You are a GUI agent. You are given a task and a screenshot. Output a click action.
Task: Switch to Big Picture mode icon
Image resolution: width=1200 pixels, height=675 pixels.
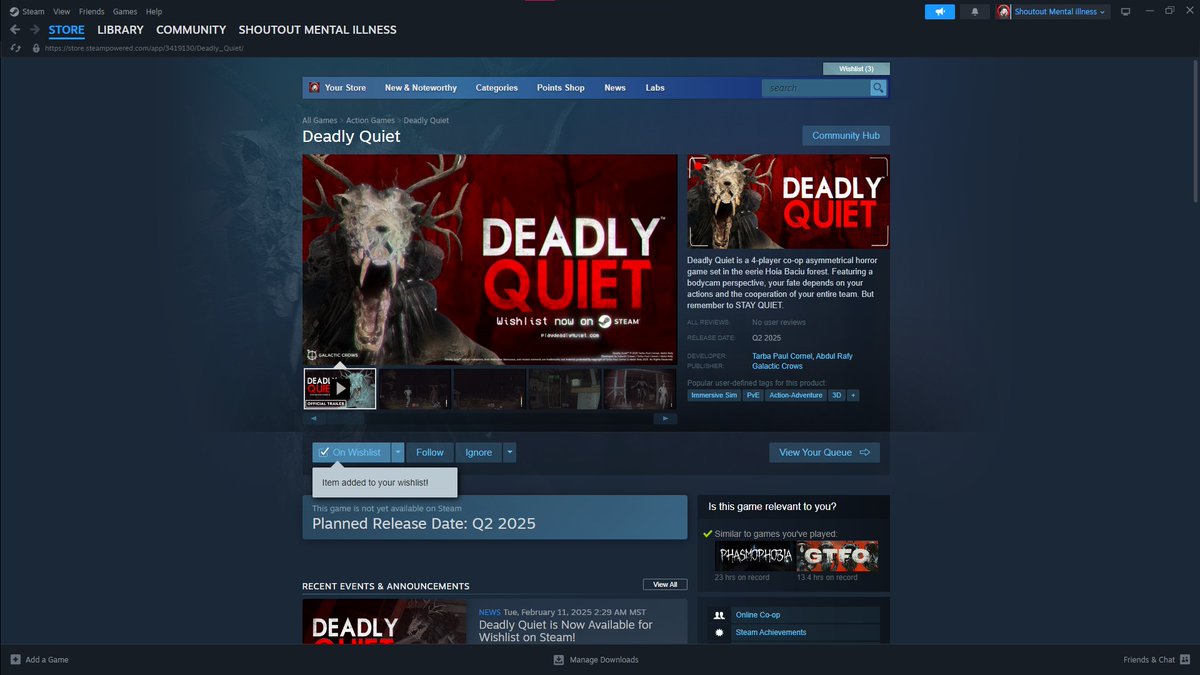pyautogui.click(x=1125, y=12)
